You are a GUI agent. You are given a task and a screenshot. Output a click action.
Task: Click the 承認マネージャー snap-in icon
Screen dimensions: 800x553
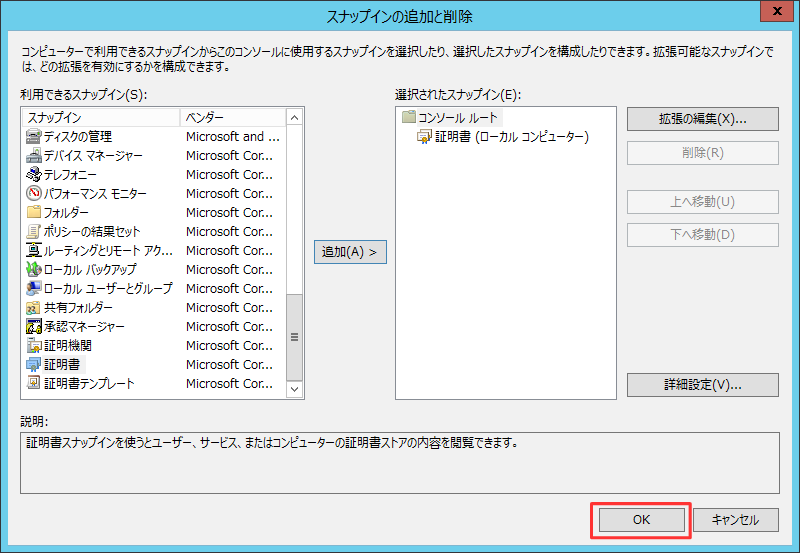point(34,326)
